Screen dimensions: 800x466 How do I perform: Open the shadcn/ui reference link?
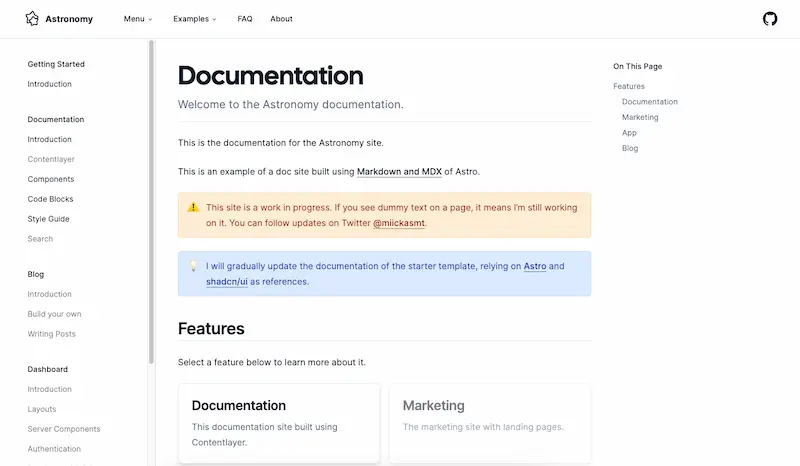click(x=227, y=282)
